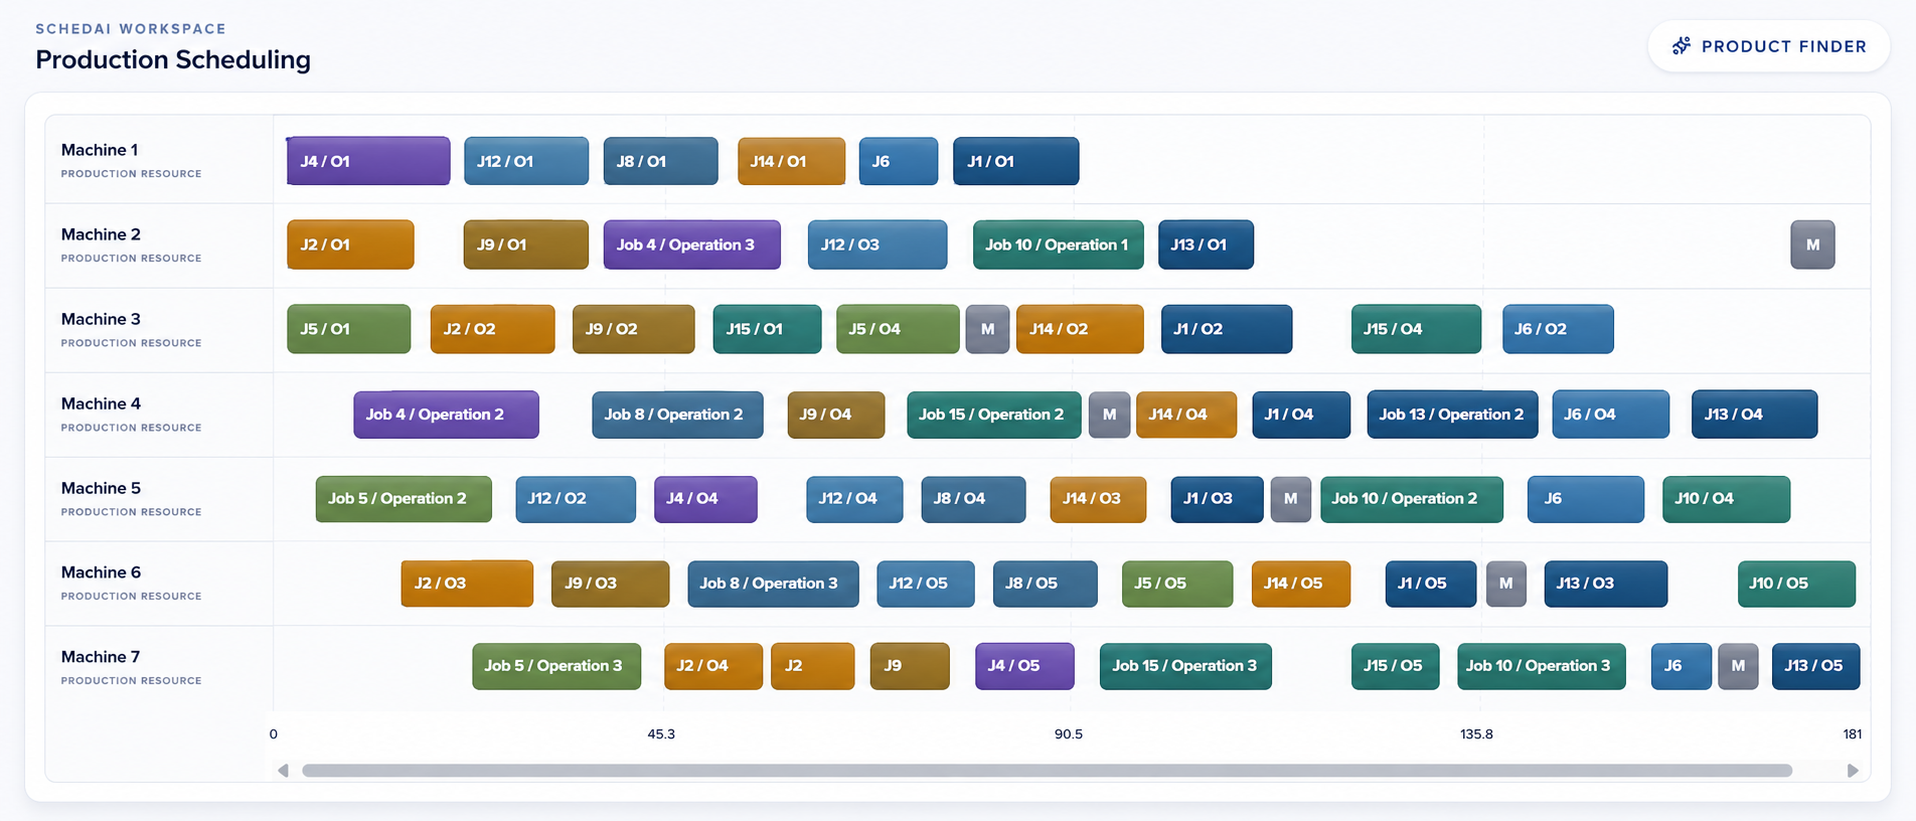This screenshot has width=1916, height=821.
Task: Select the J8 / O4 task bar
Action: click(x=973, y=498)
